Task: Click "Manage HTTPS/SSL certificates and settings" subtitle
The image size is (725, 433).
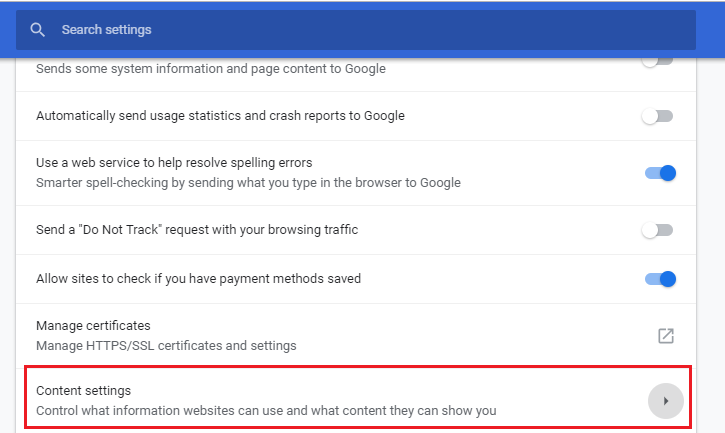Action: point(166,346)
